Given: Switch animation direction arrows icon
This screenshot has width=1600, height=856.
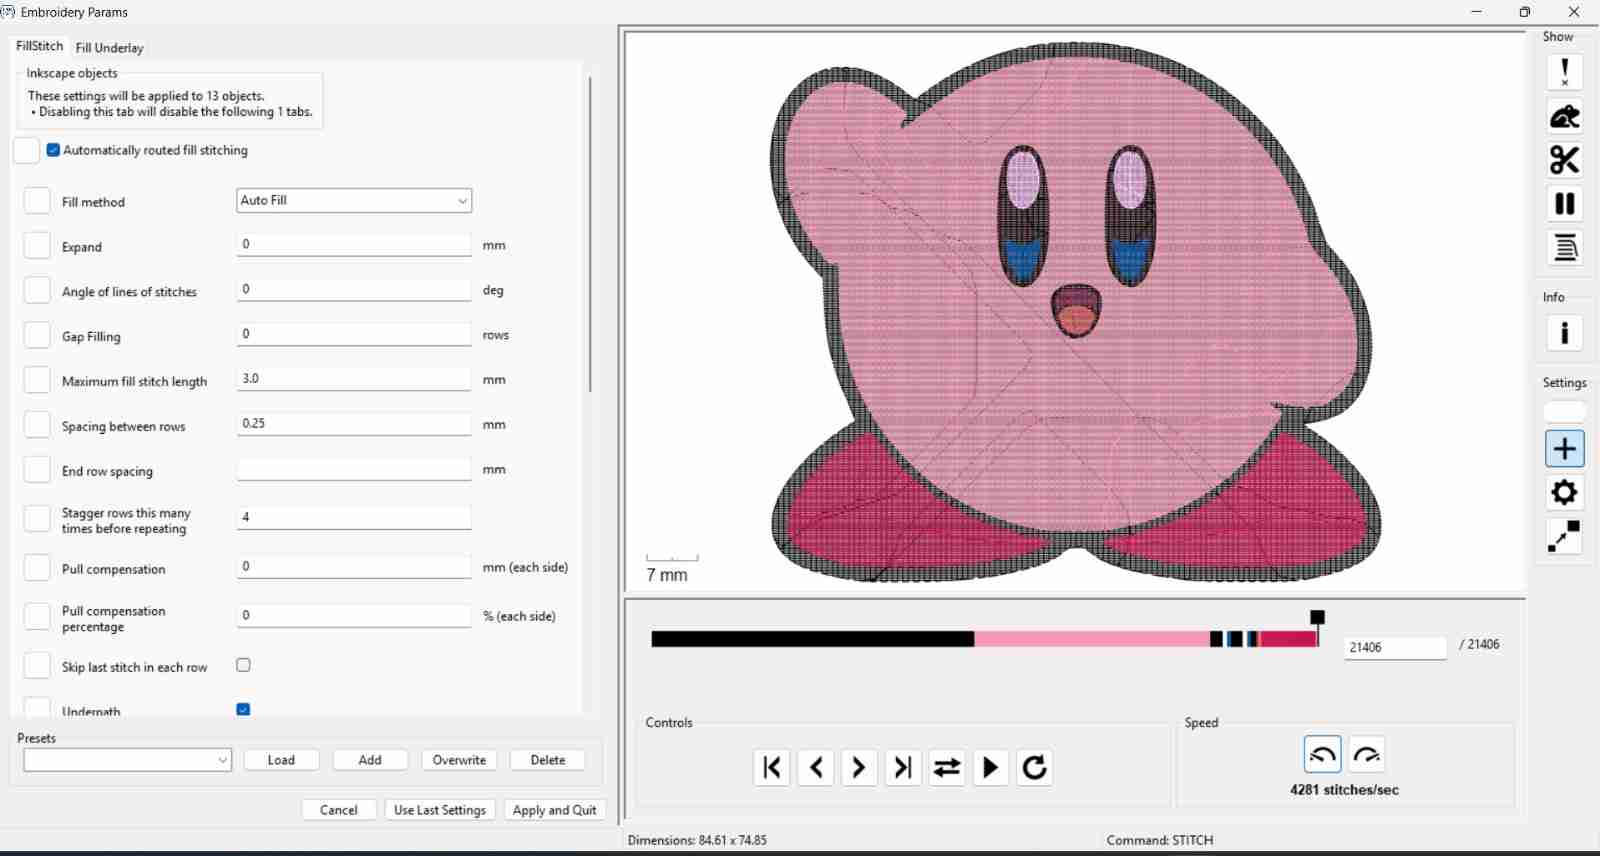Looking at the screenshot, I should (x=947, y=767).
